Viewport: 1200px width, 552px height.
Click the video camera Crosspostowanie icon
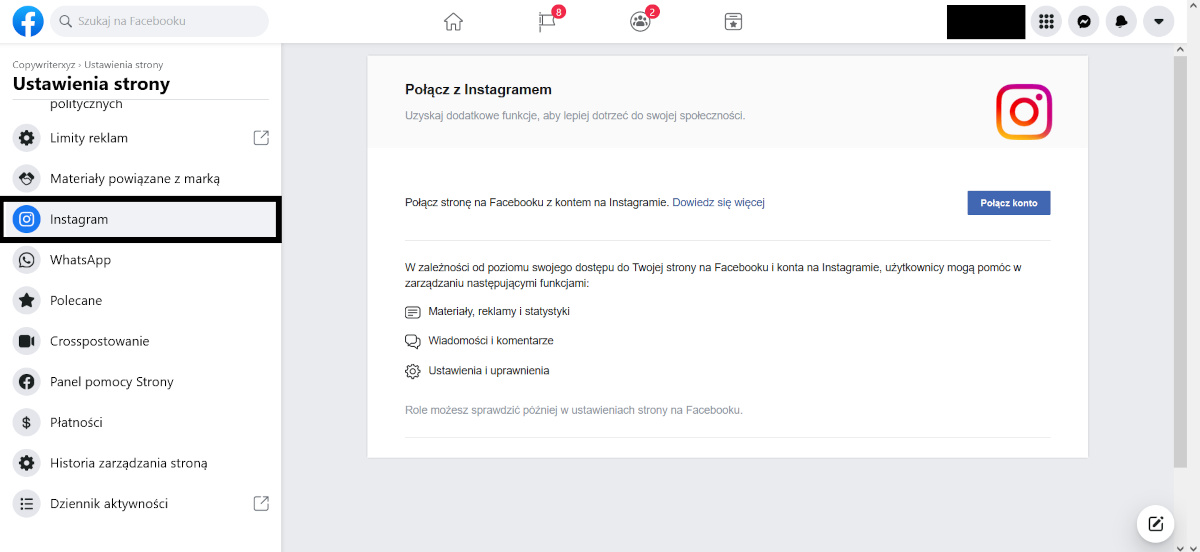[x=27, y=341]
